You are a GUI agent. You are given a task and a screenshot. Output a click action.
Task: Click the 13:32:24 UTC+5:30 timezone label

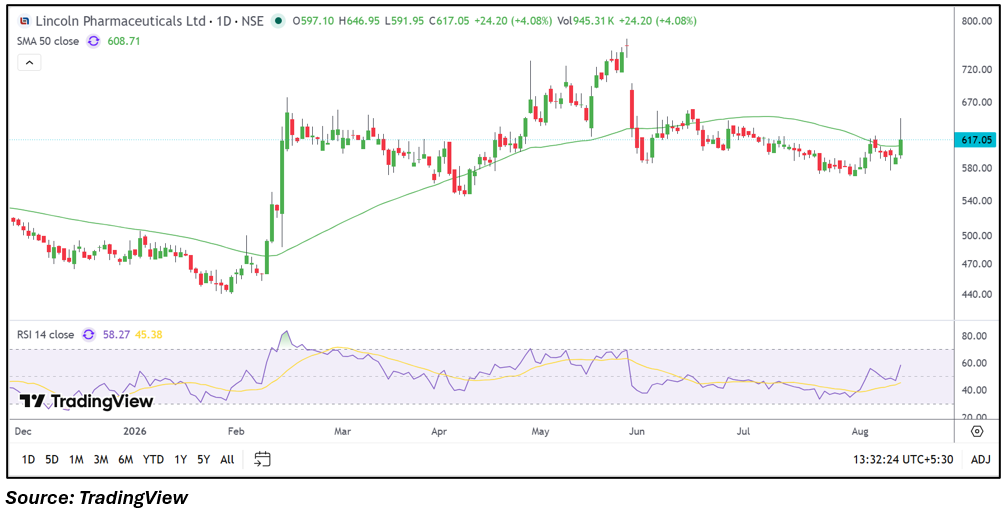902,459
